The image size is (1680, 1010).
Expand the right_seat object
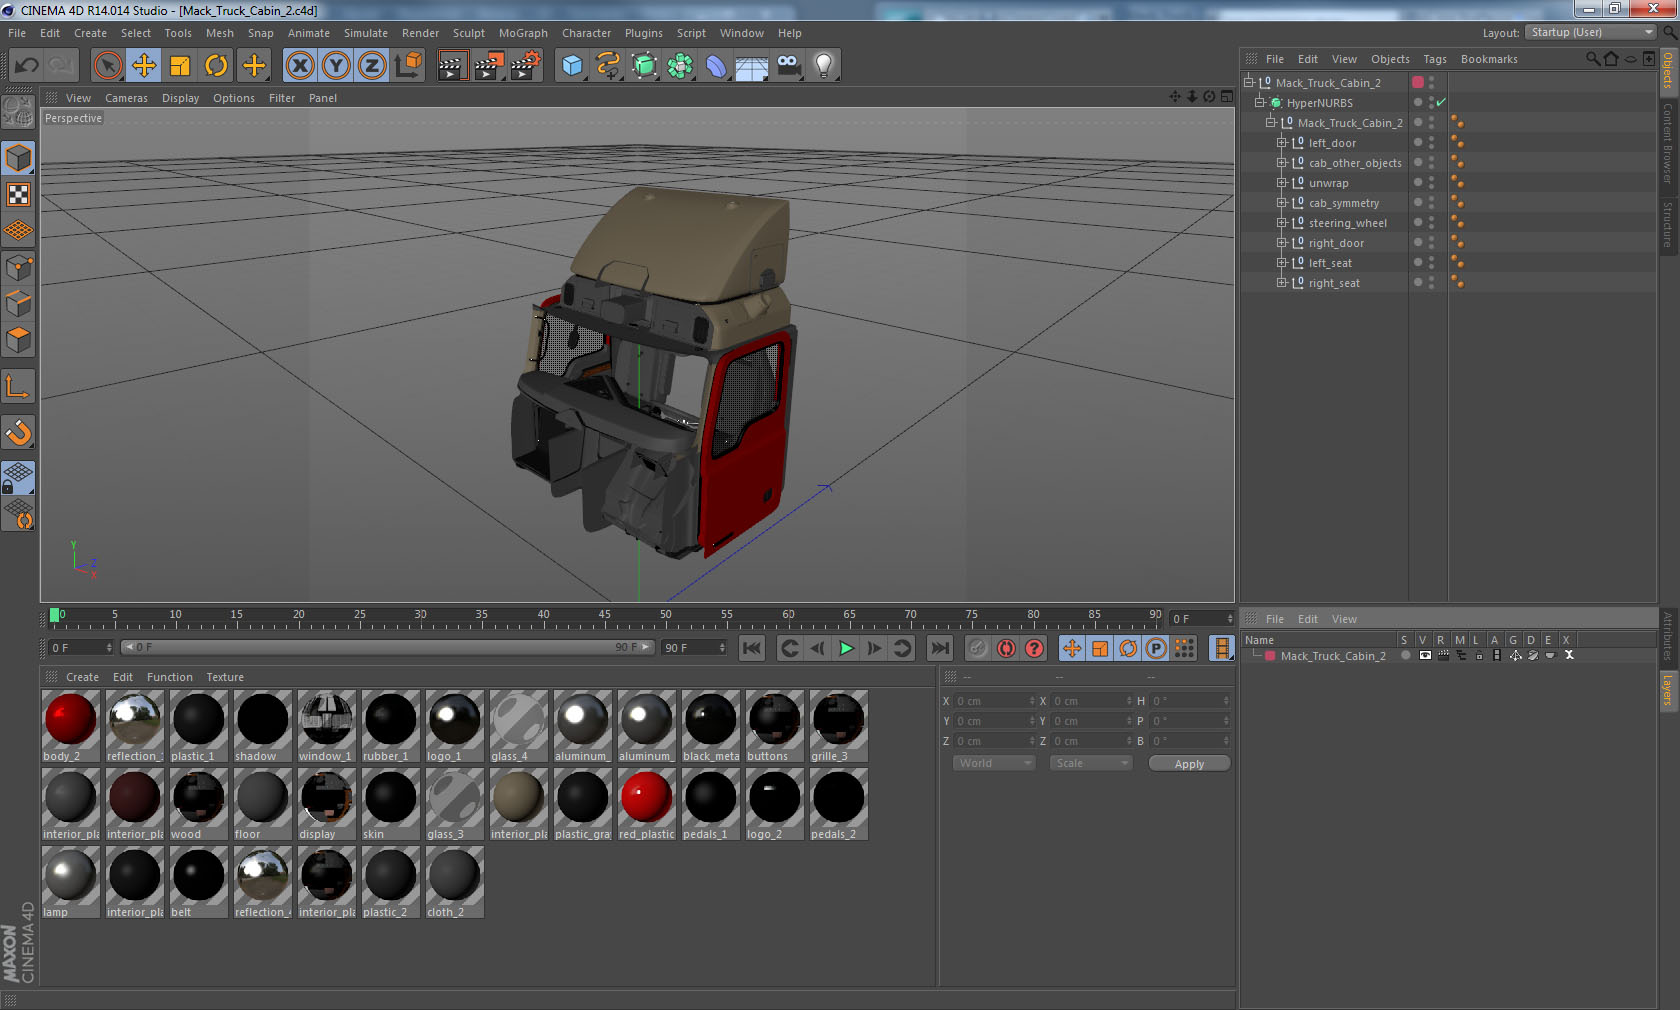[x=1281, y=282]
